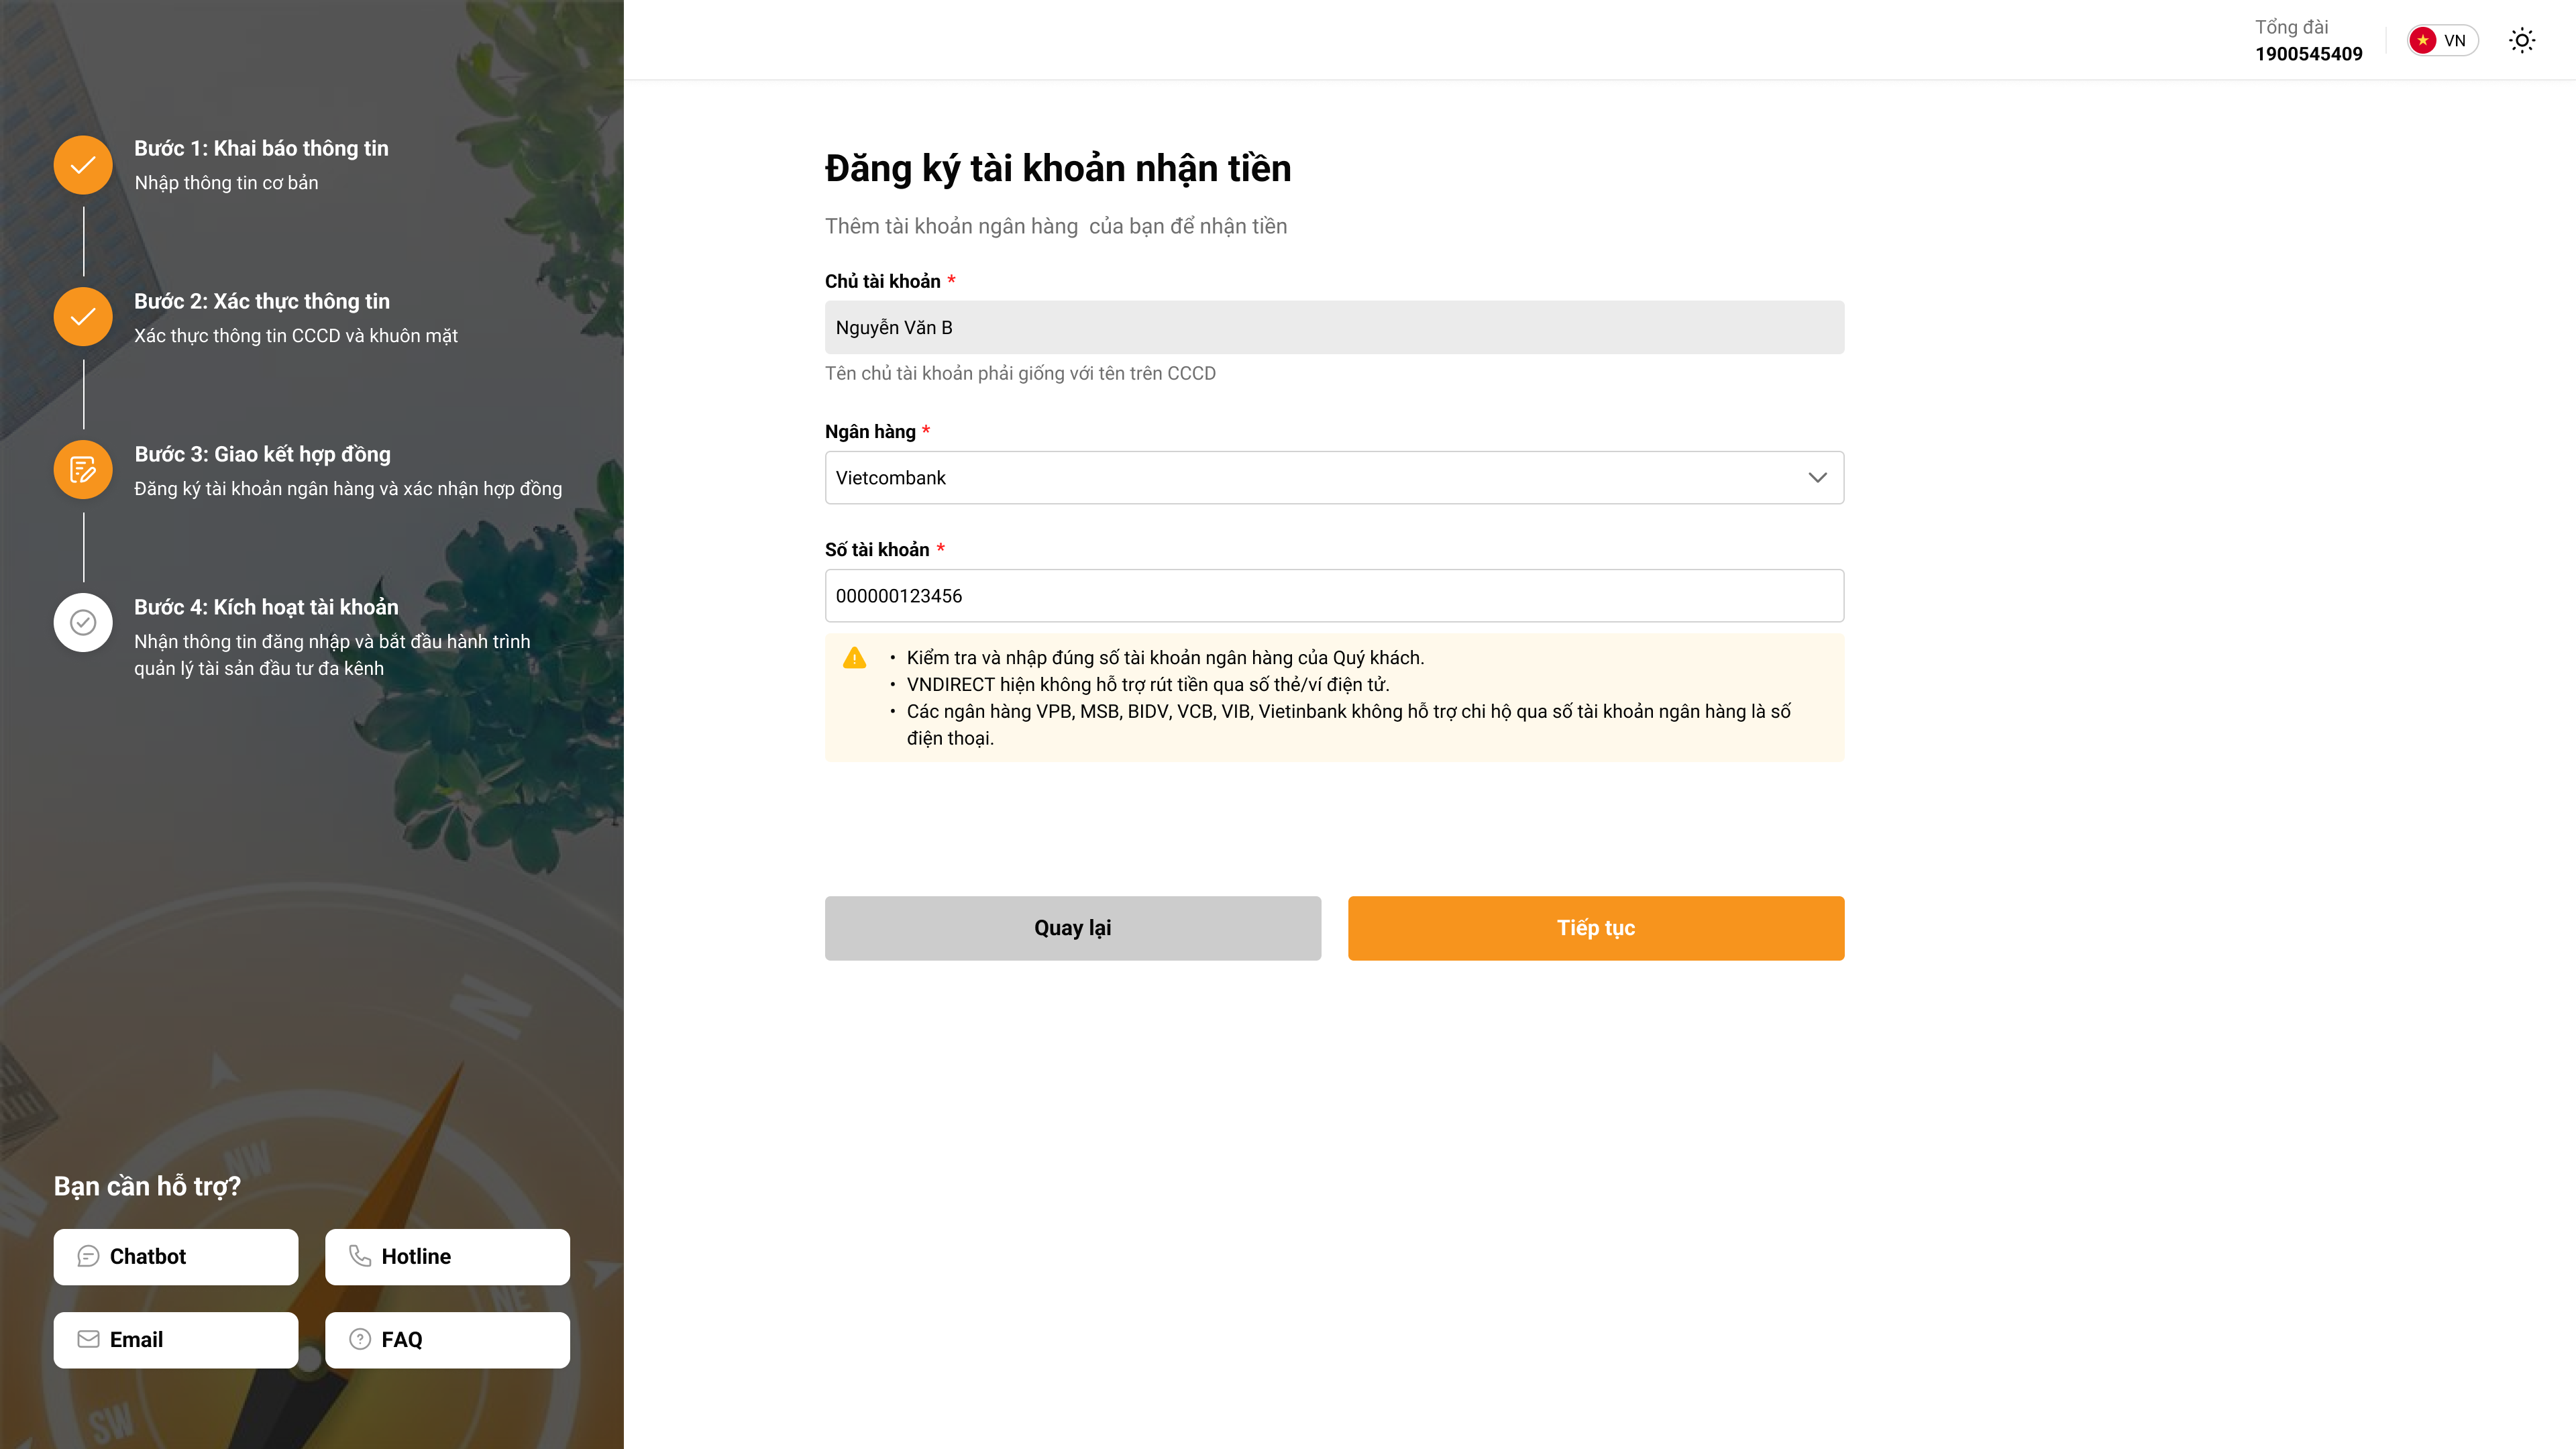
Task: Click the yellow warning triangle icon
Action: pyautogui.click(x=854, y=658)
